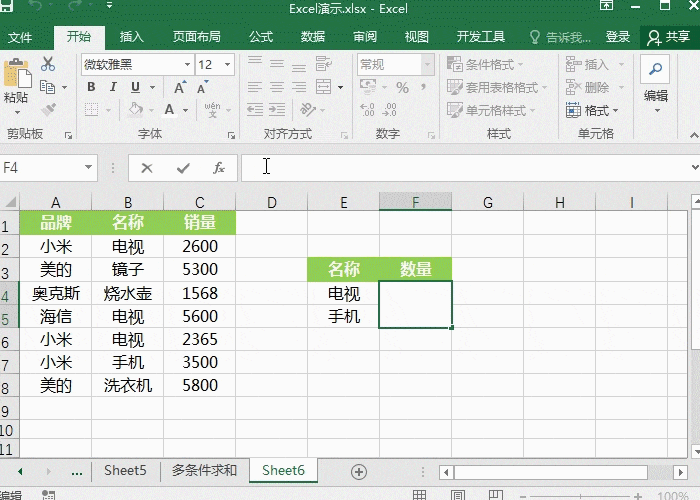The image size is (700, 500).
Task: Open the 格式 cells format dropdown
Action: (592, 110)
